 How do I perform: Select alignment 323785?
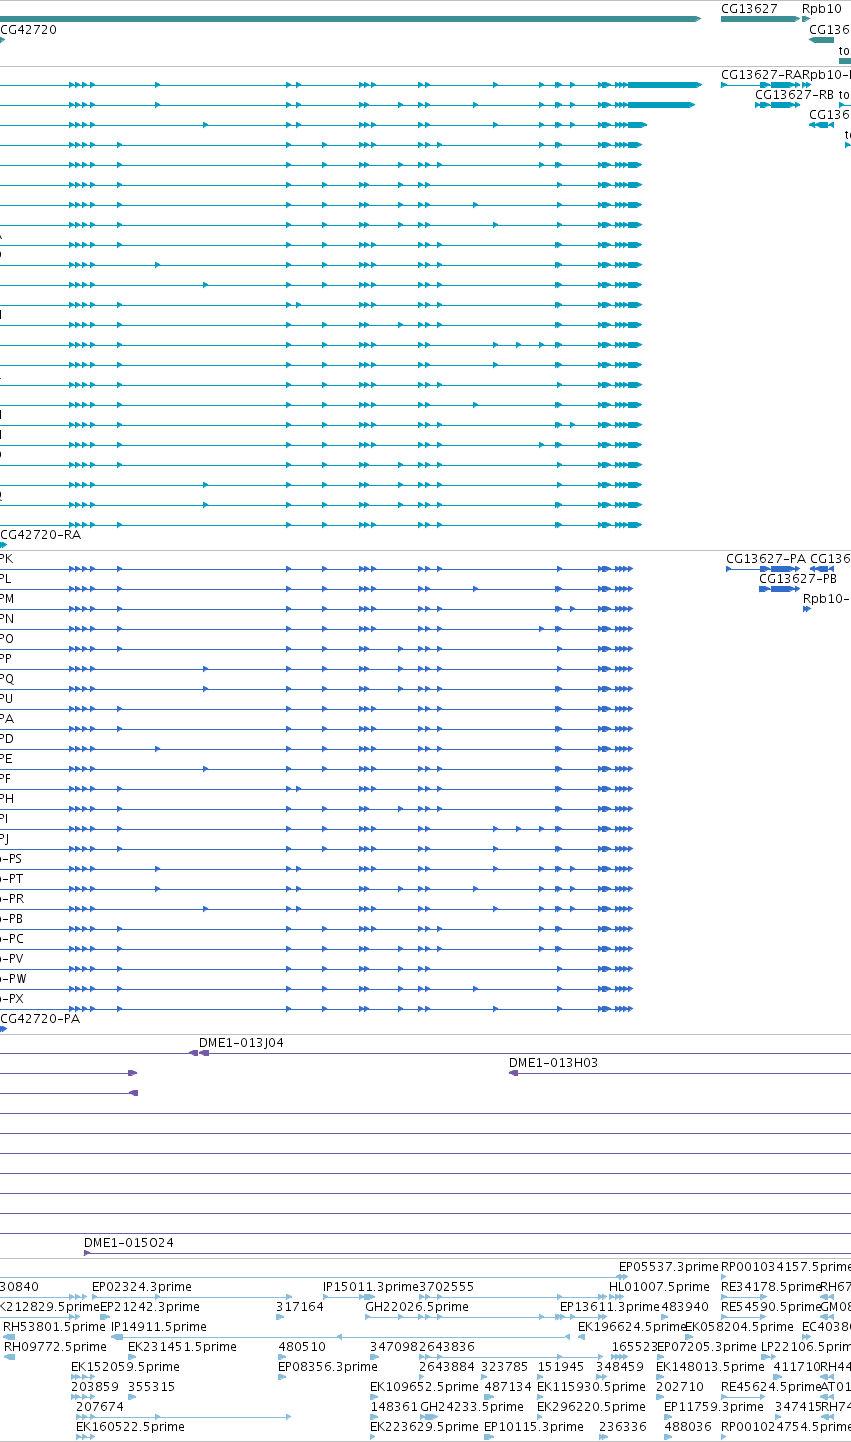coord(505,1367)
